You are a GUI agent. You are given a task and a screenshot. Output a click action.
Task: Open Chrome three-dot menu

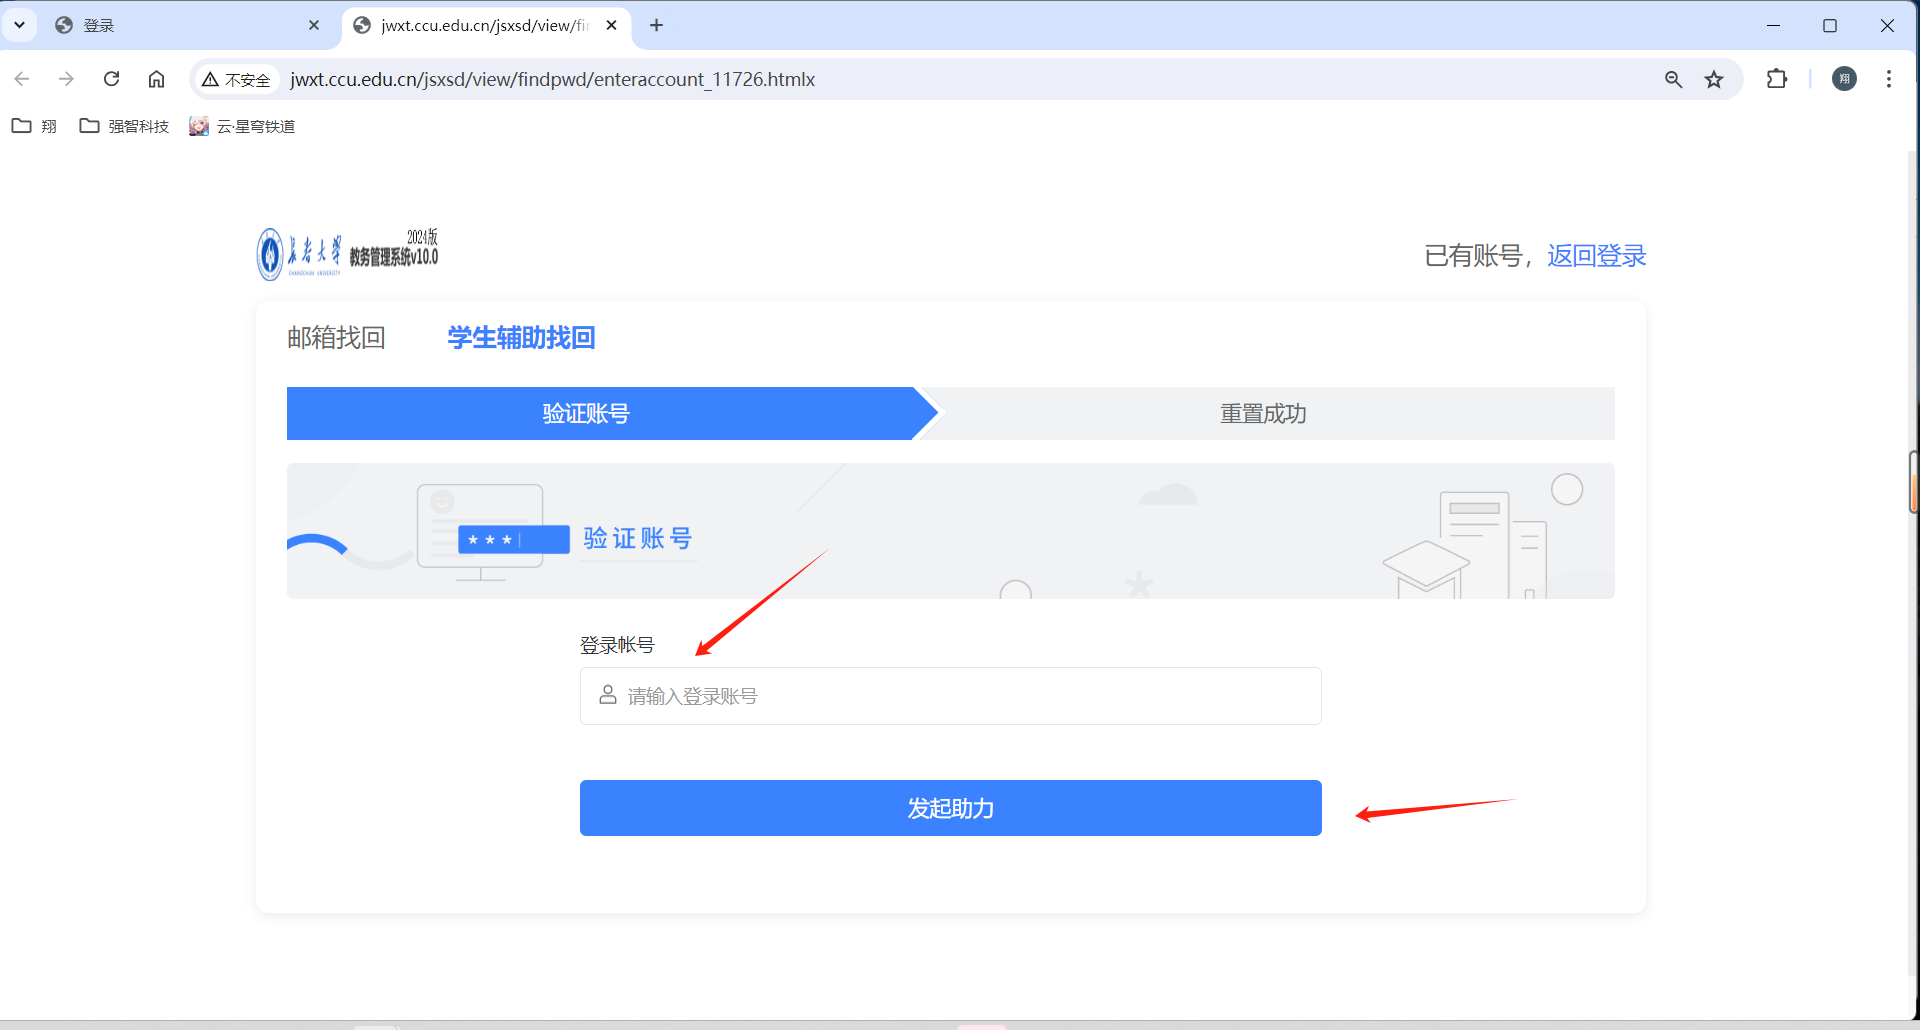point(1888,79)
